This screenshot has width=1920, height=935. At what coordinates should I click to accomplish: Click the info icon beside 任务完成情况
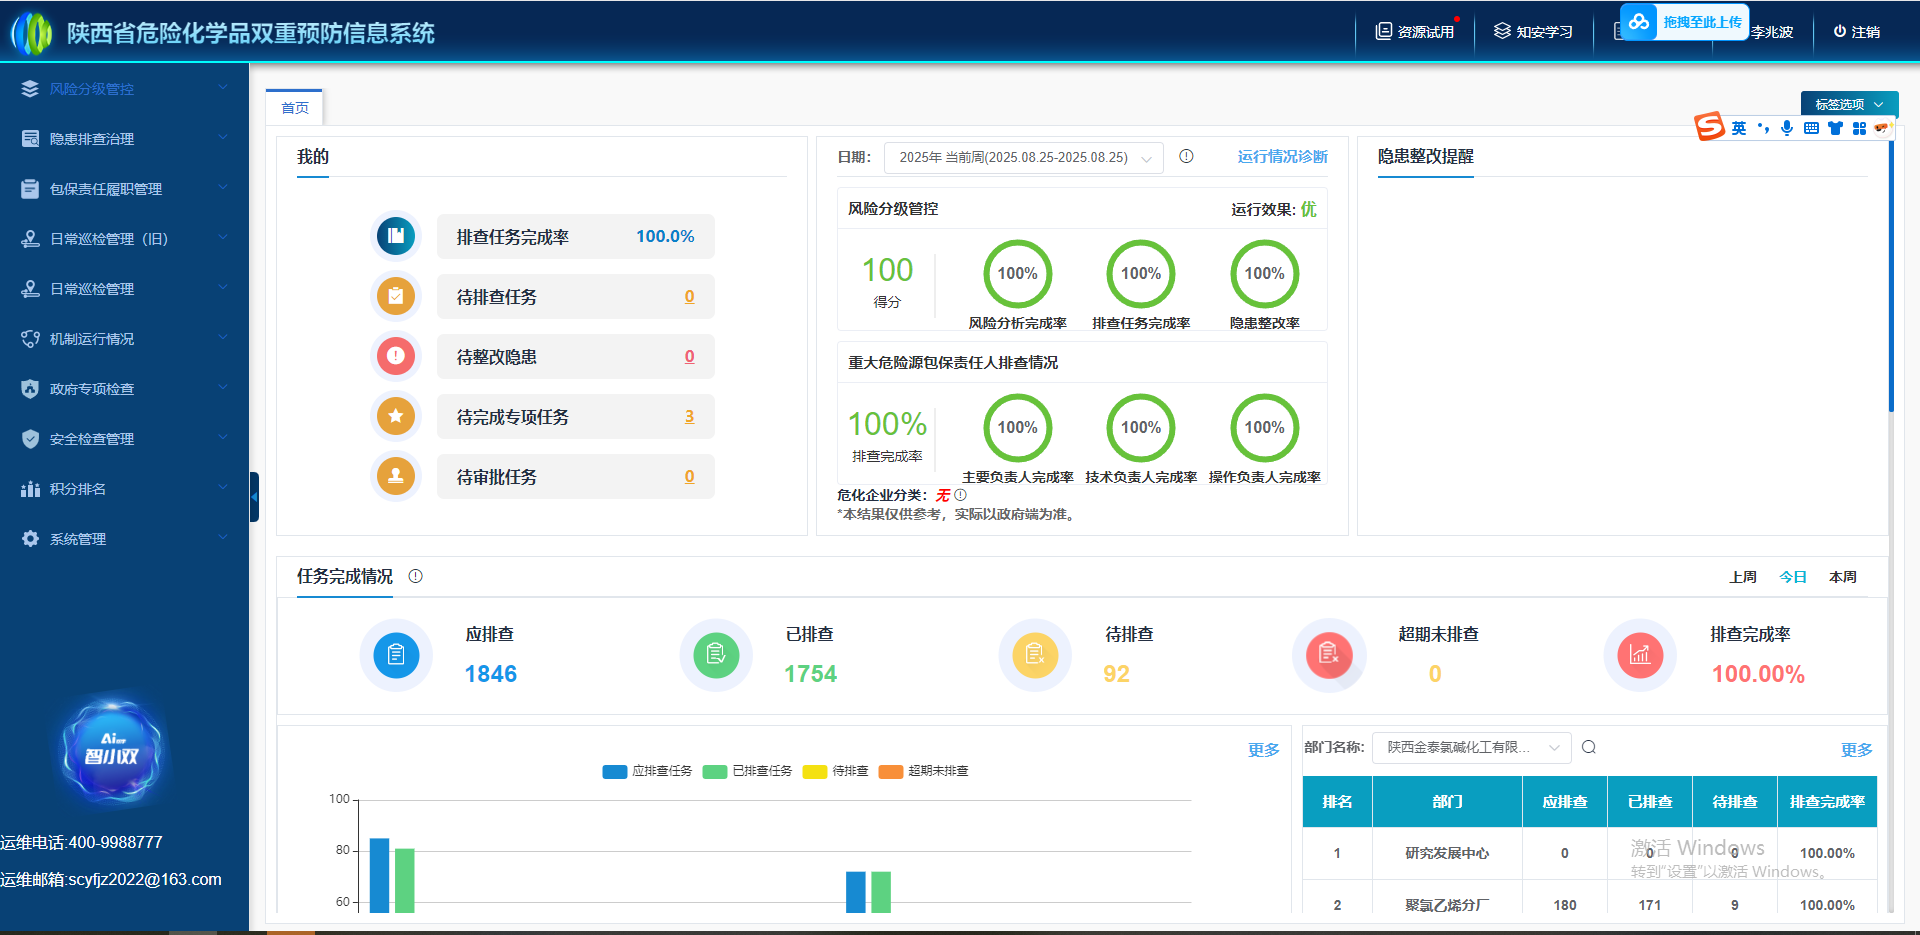tap(416, 577)
